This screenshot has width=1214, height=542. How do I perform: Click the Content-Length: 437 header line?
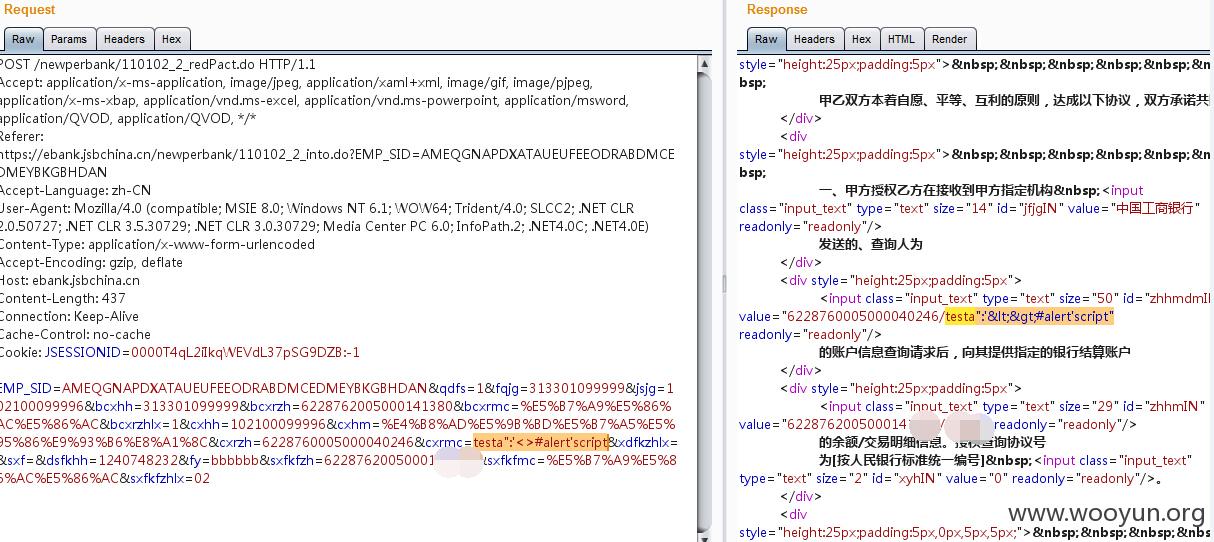(x=62, y=298)
